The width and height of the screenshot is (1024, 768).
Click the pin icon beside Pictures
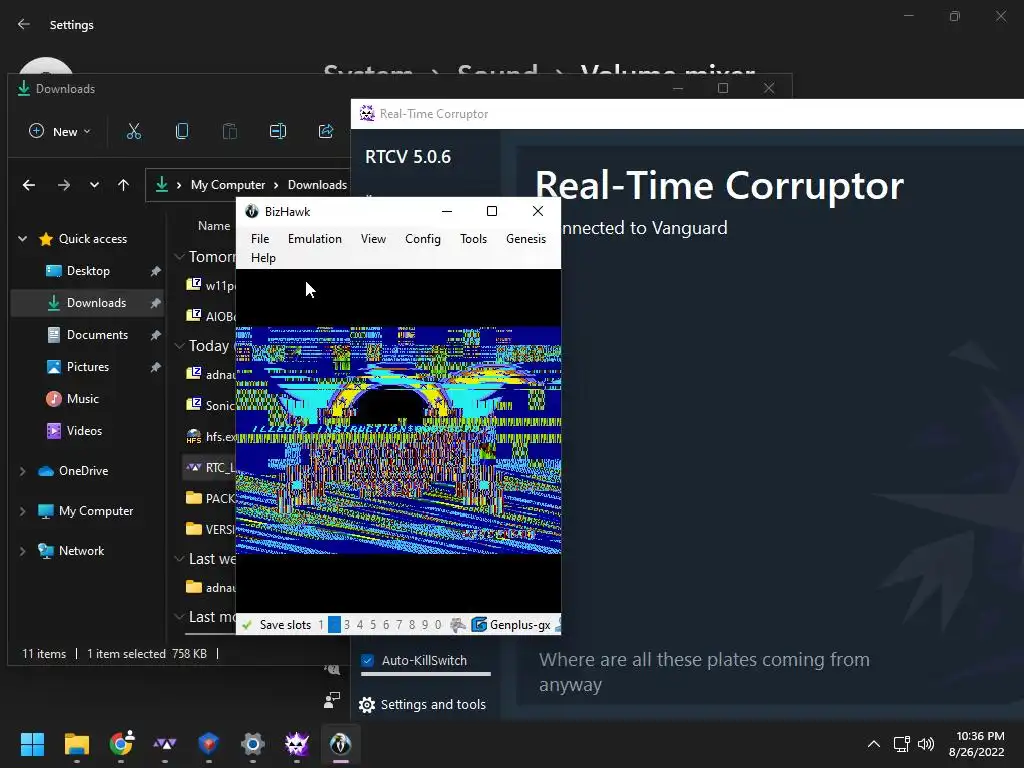pos(155,367)
